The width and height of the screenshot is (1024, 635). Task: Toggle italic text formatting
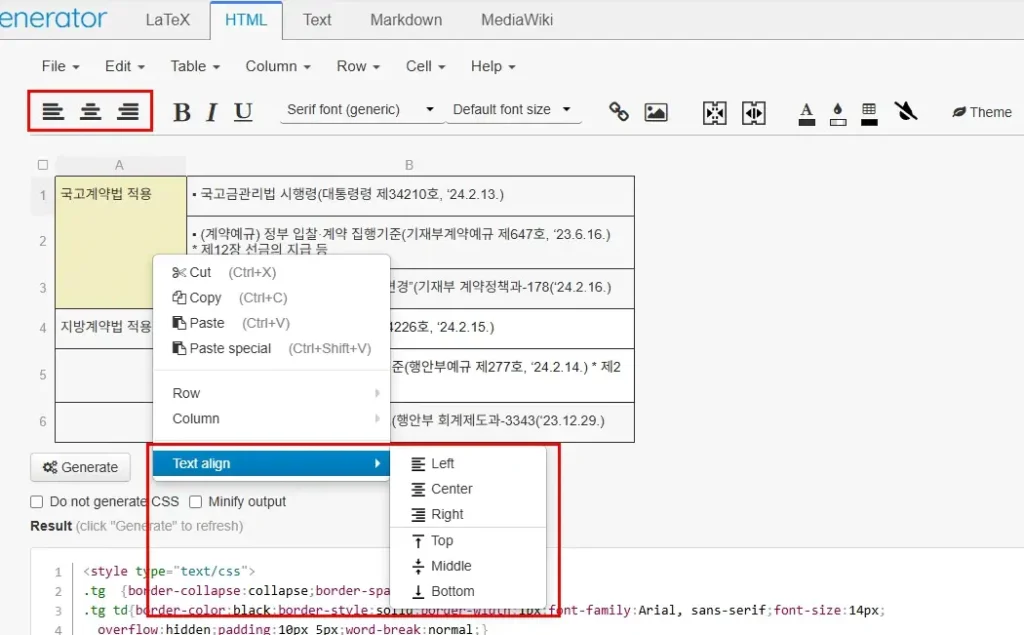(211, 112)
